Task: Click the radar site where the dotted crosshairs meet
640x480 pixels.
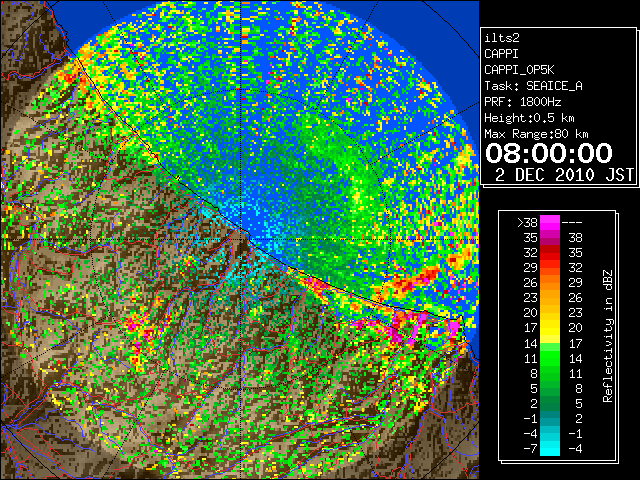Action: coord(241,239)
